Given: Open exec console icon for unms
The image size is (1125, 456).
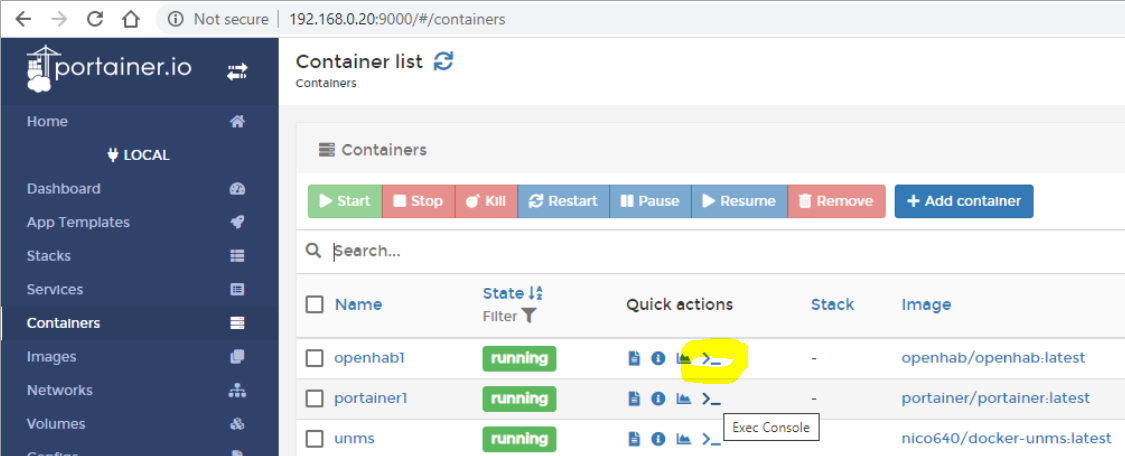Looking at the screenshot, I should [711, 438].
